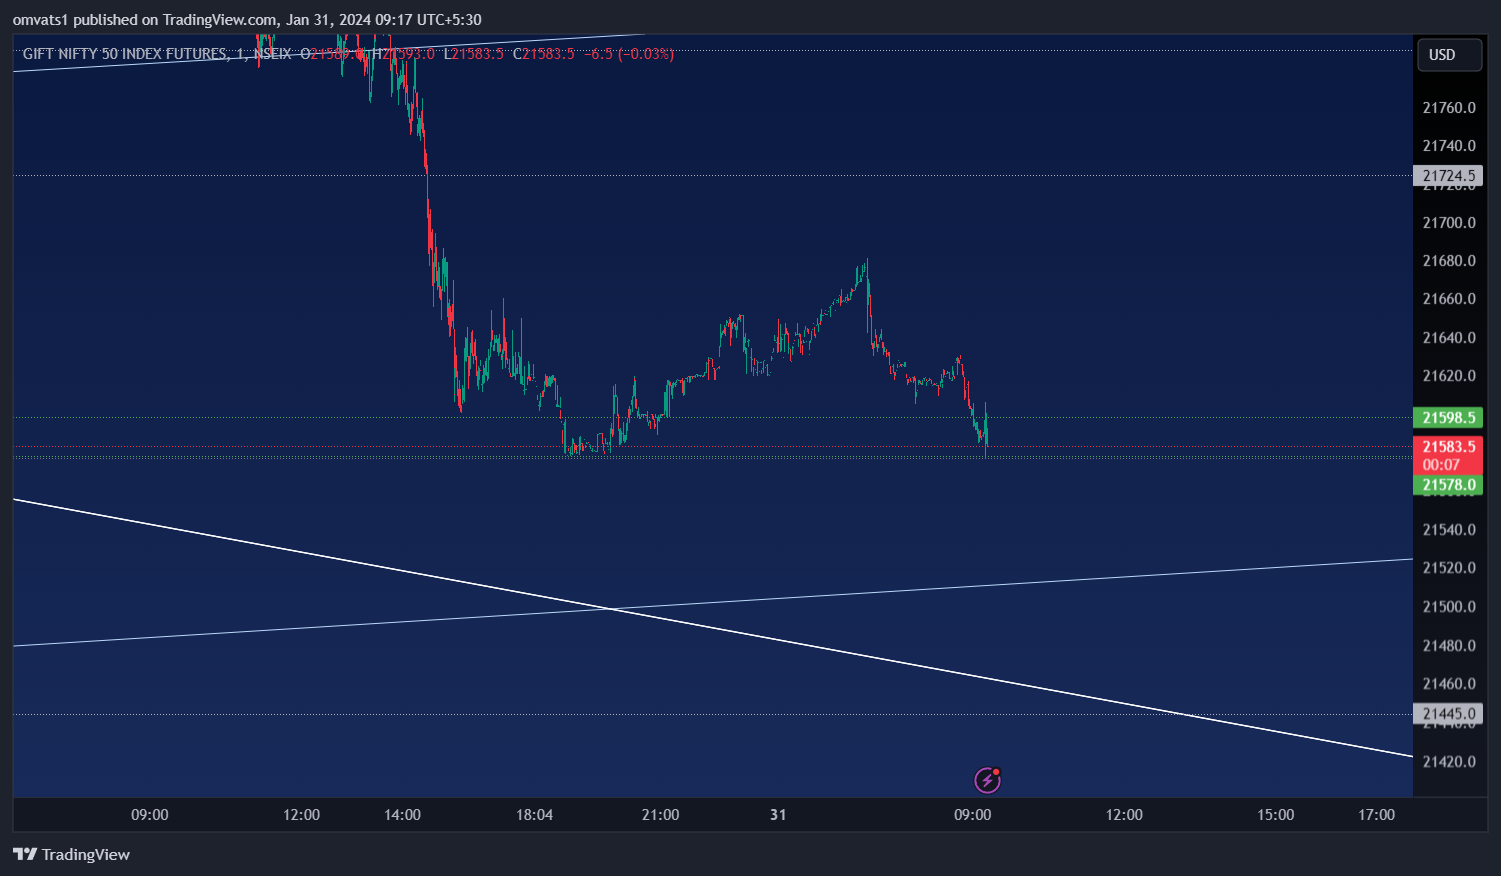Click the 21620.0 price axis value
This screenshot has width=1501, height=876.
(1449, 376)
